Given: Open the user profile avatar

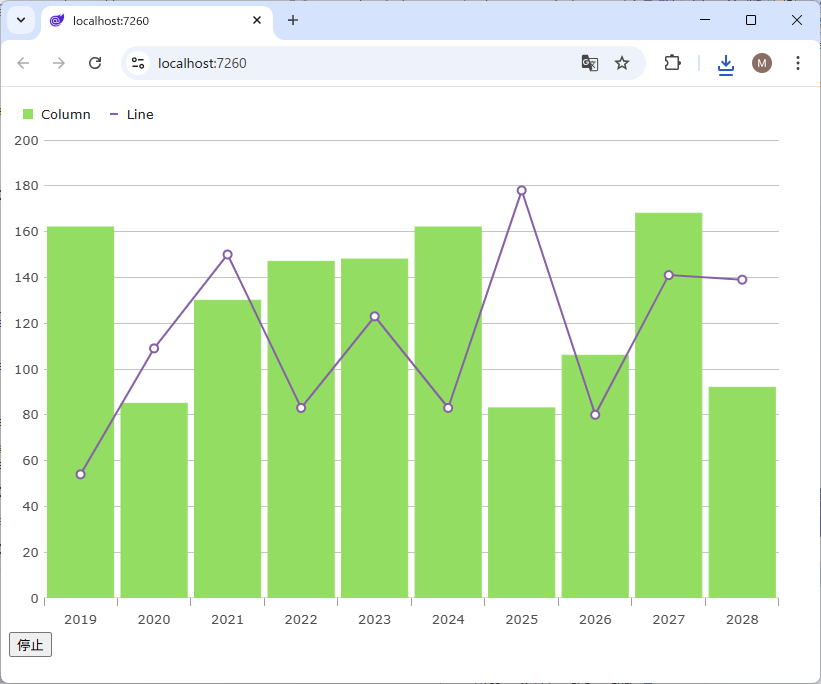Looking at the screenshot, I should 762,63.
